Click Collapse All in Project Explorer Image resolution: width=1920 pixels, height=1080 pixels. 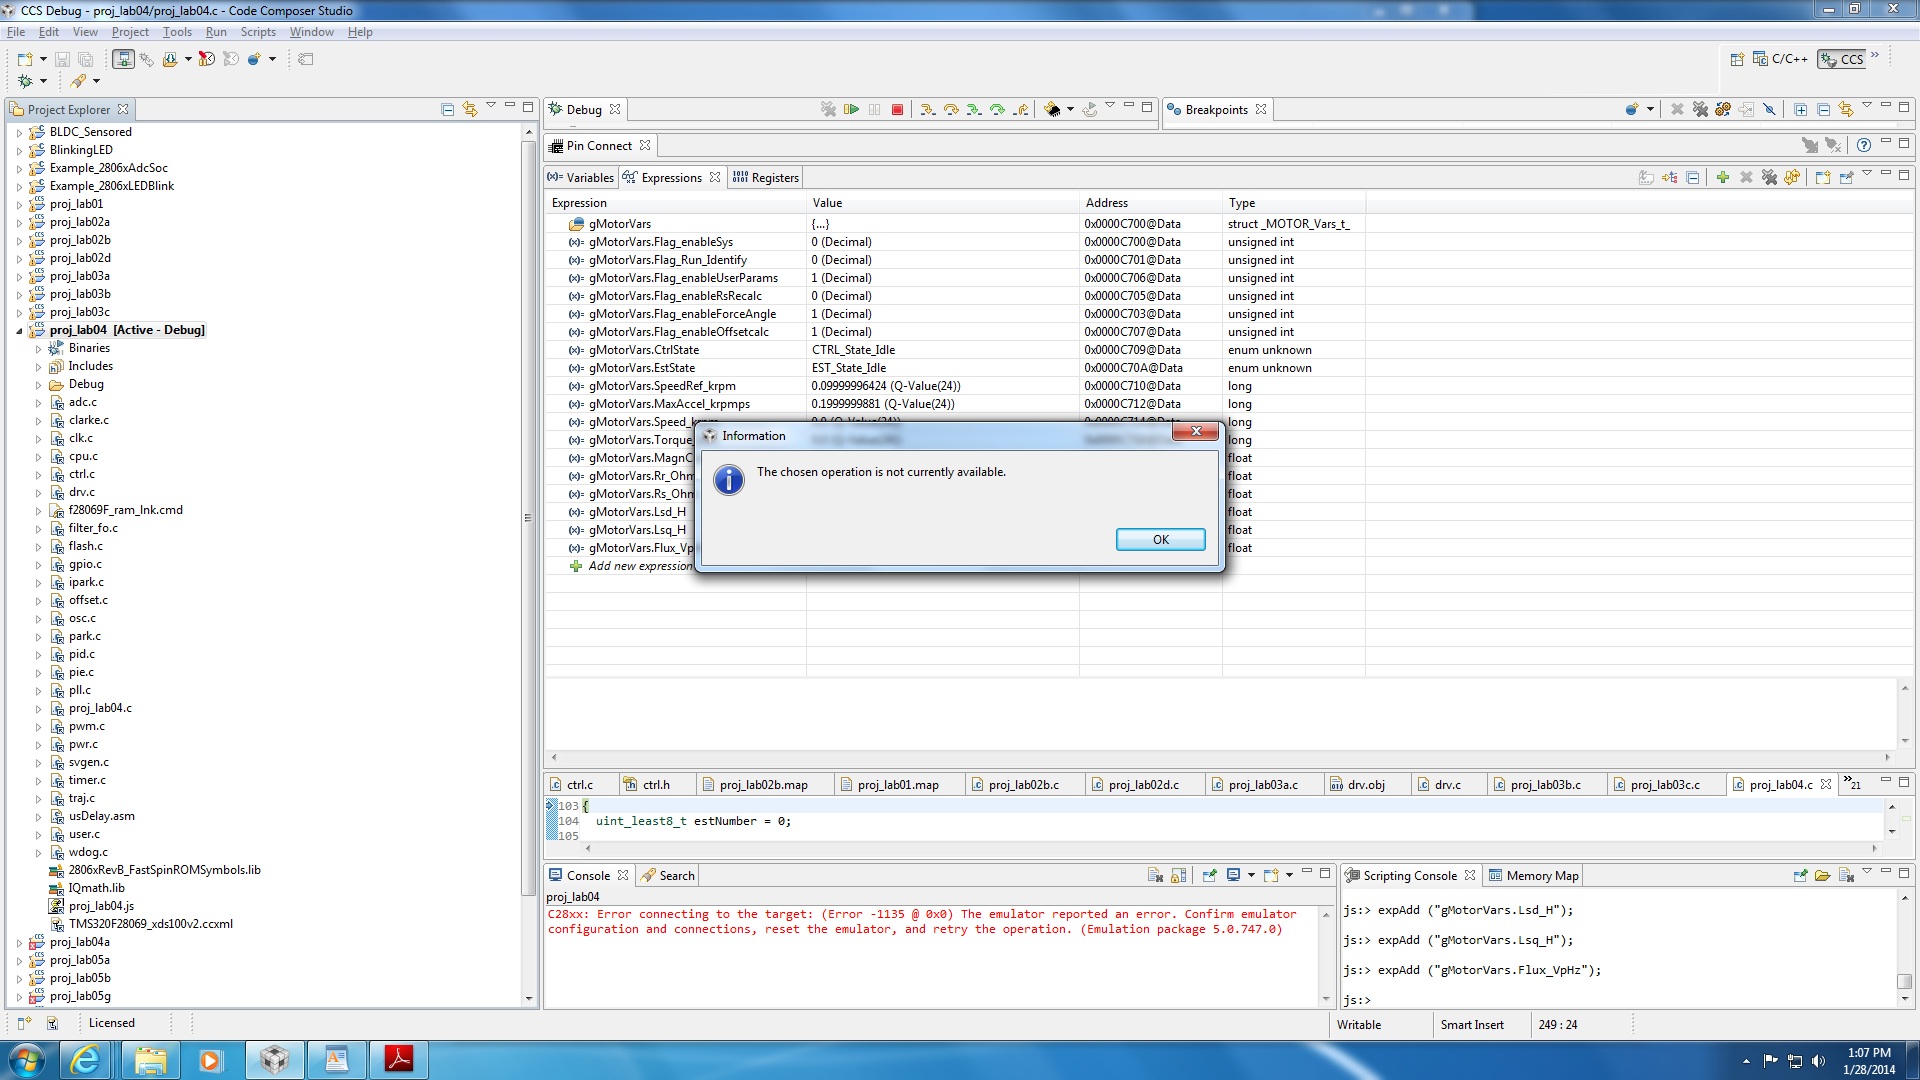point(447,110)
